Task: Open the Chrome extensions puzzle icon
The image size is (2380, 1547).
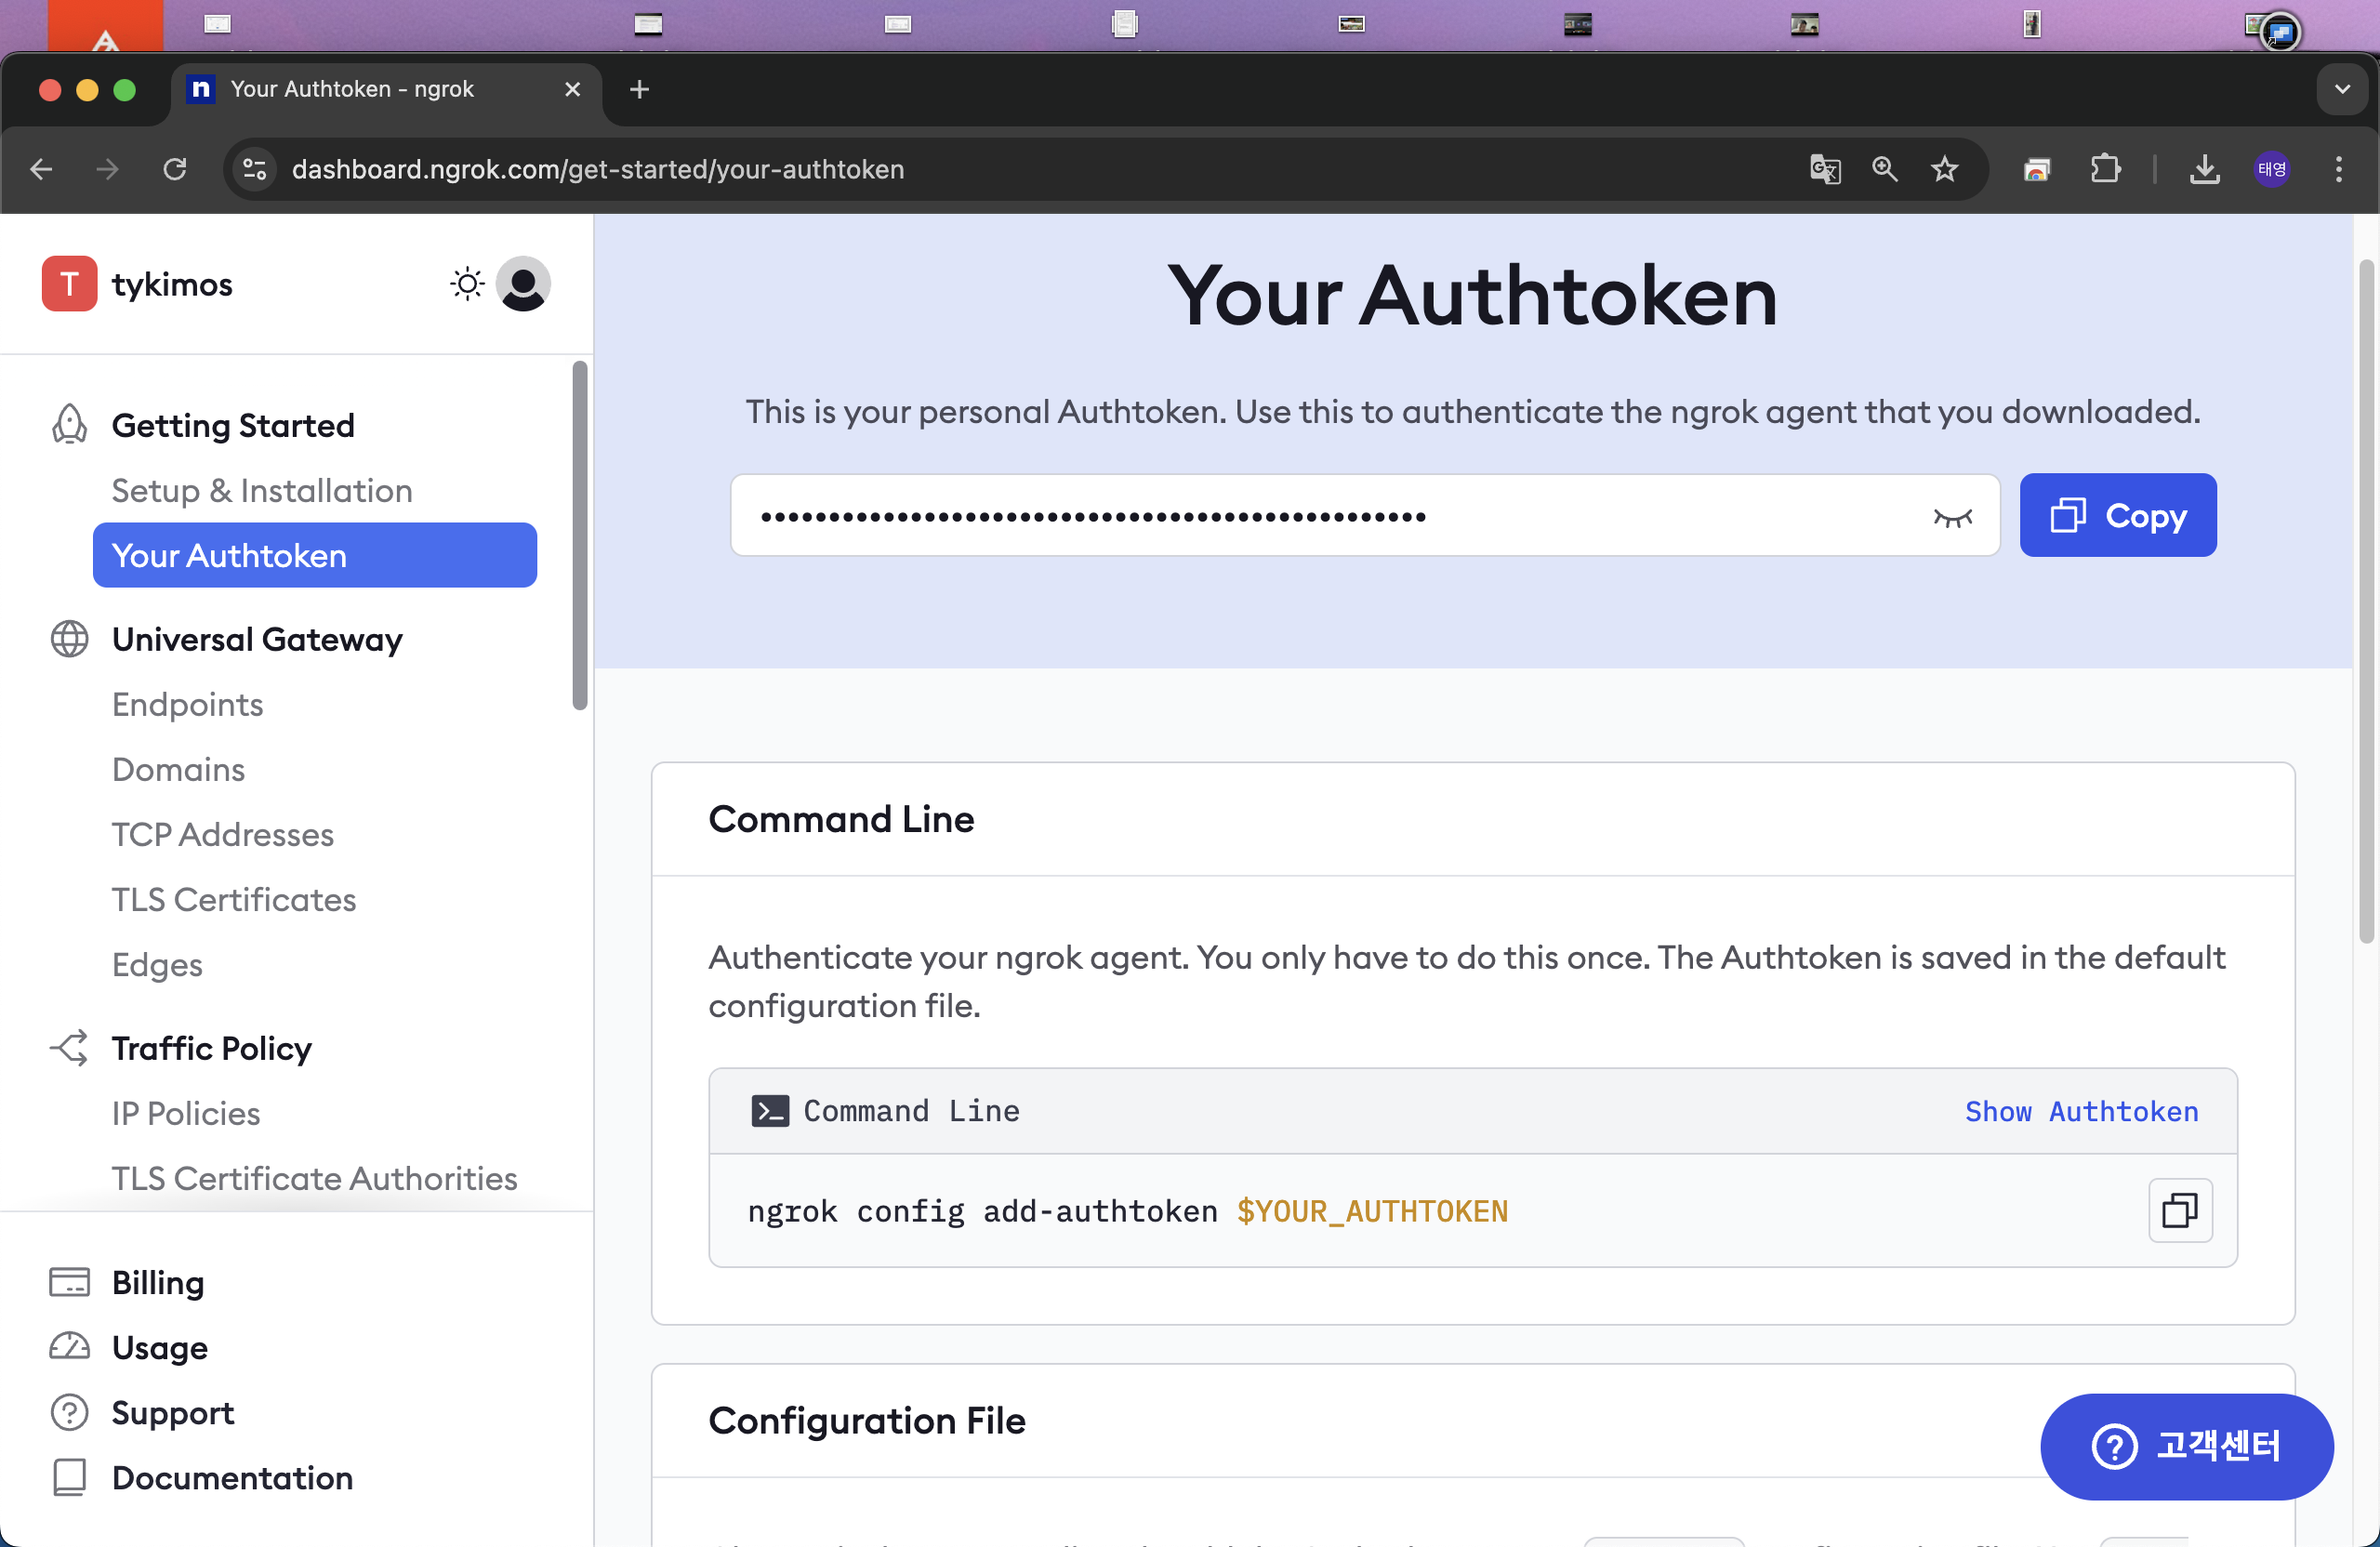Action: pyautogui.click(x=2105, y=169)
